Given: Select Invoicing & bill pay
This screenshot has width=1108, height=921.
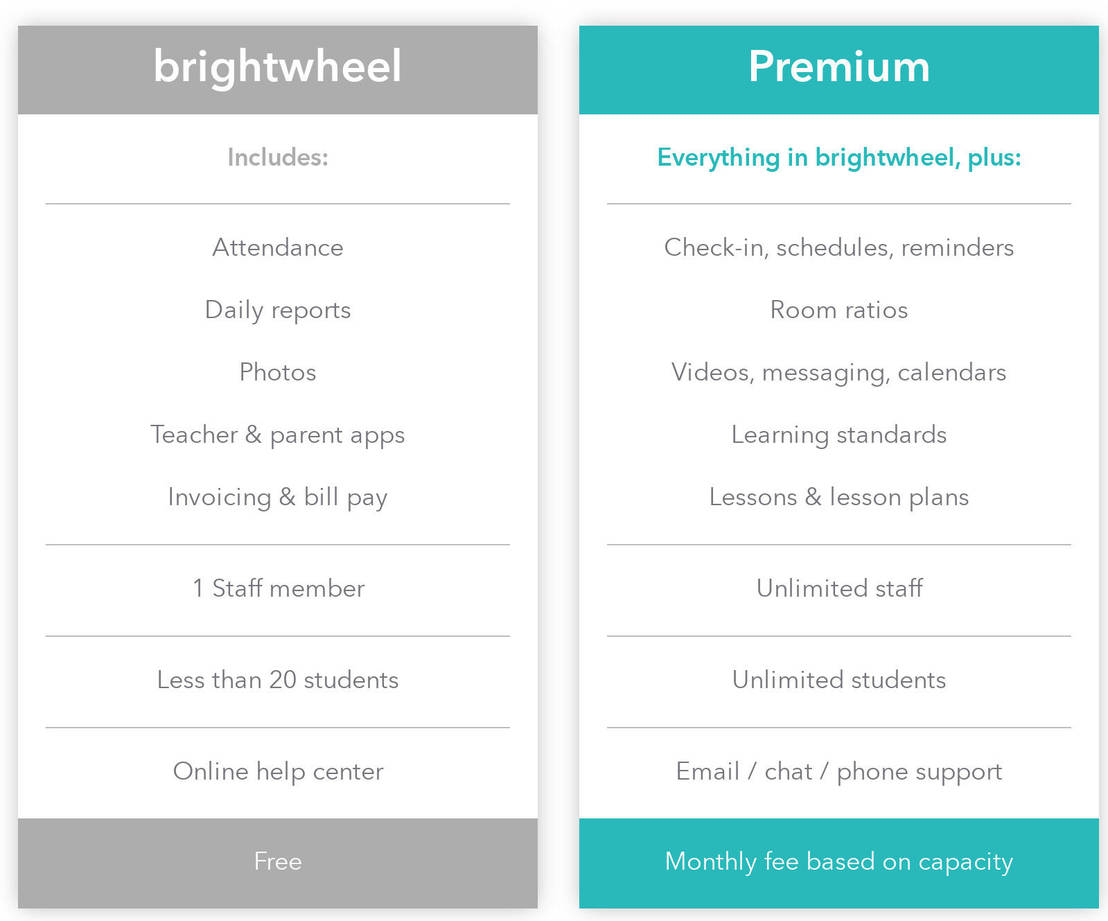Looking at the screenshot, I should click(x=277, y=497).
